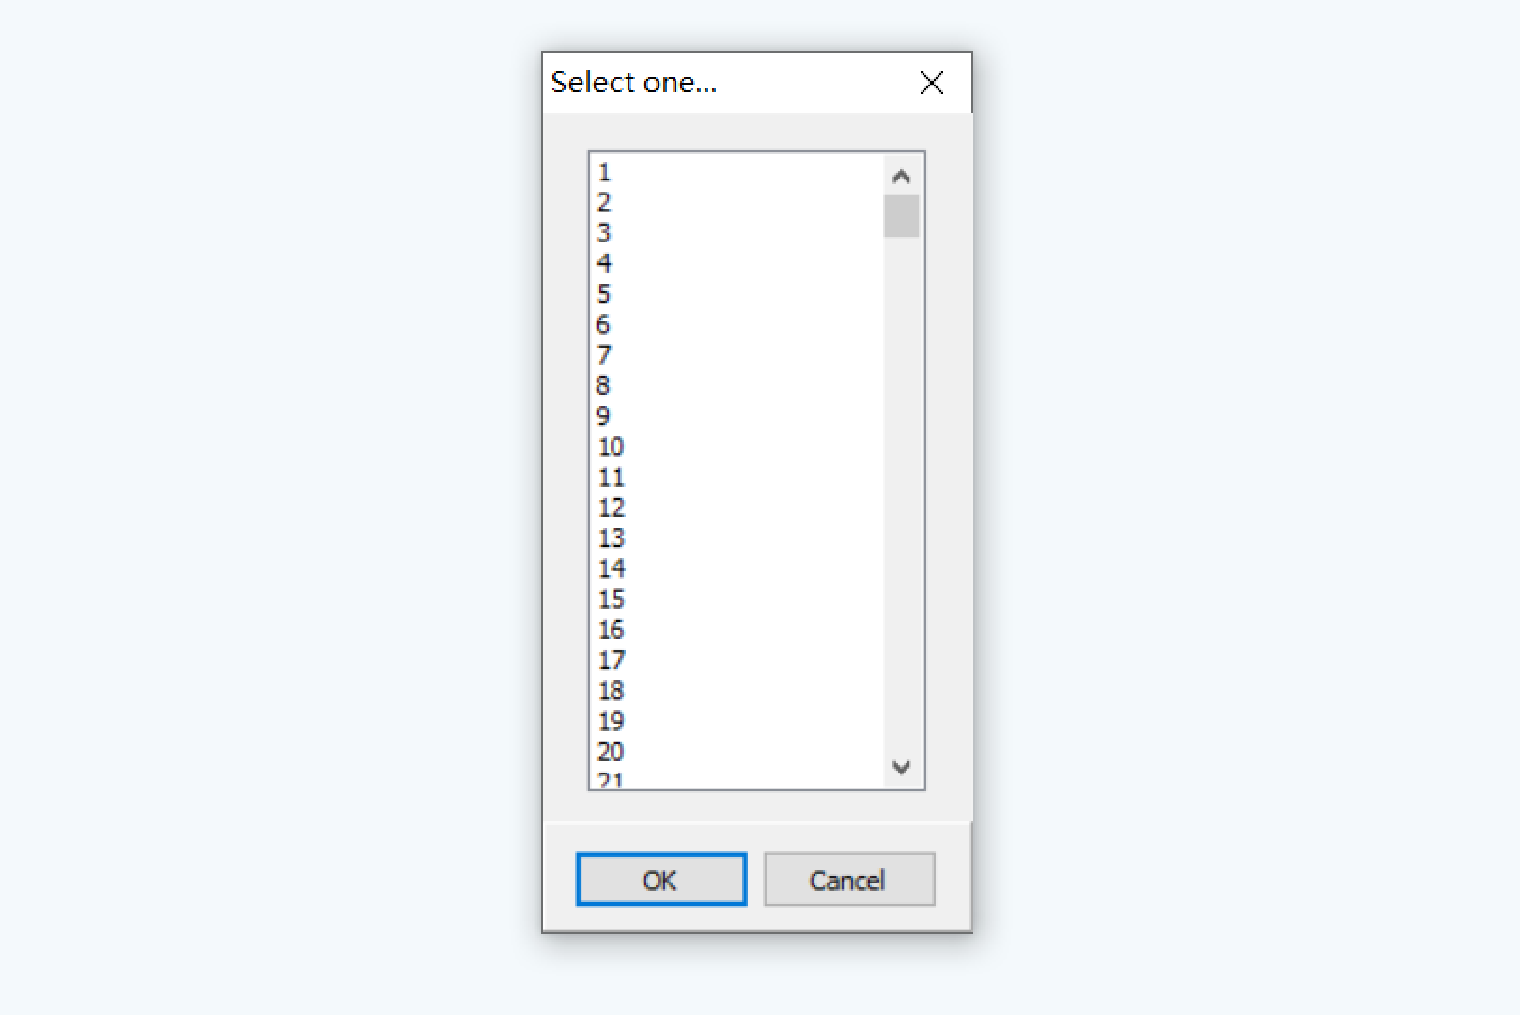
Task: Pick number 20 from the list
Action: [737, 751]
